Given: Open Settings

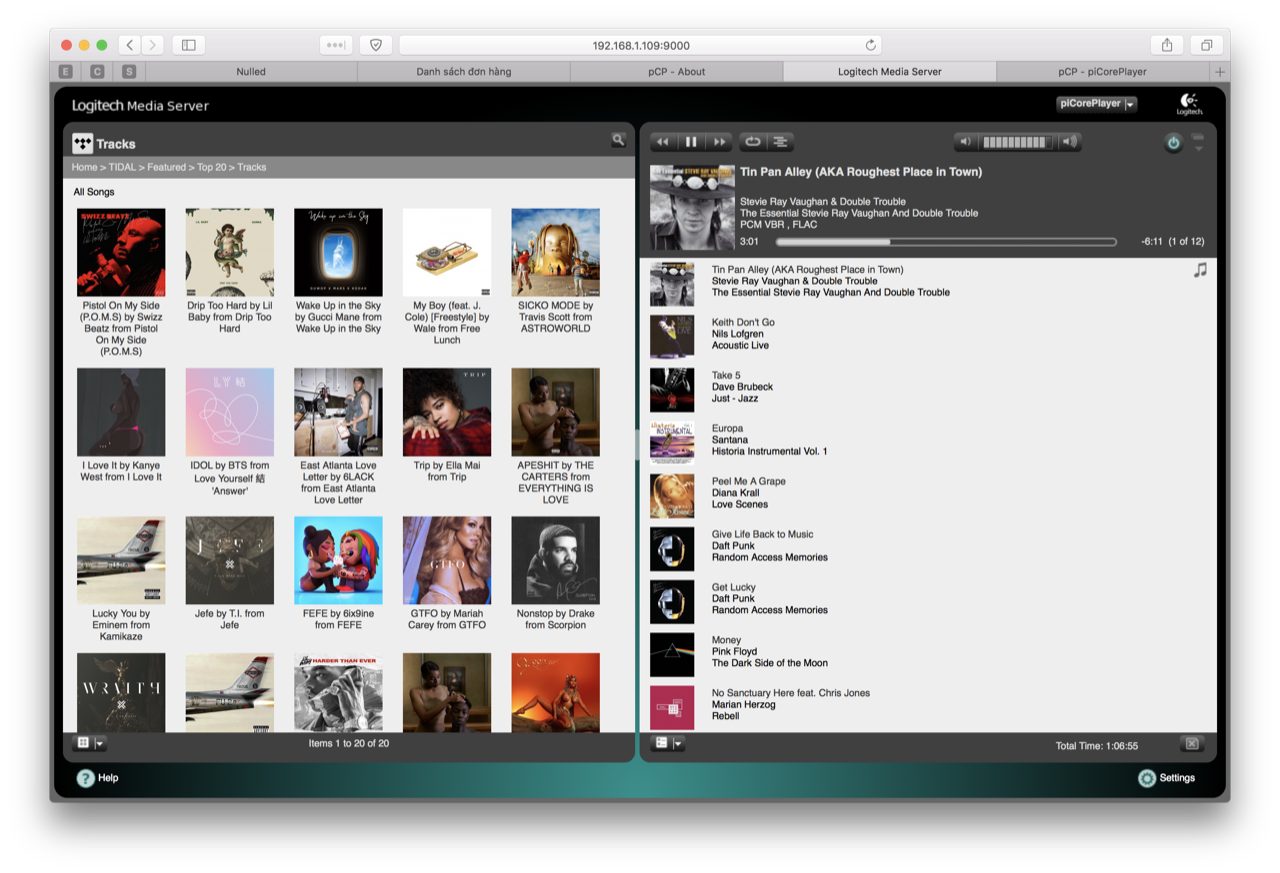Looking at the screenshot, I should [x=1166, y=778].
